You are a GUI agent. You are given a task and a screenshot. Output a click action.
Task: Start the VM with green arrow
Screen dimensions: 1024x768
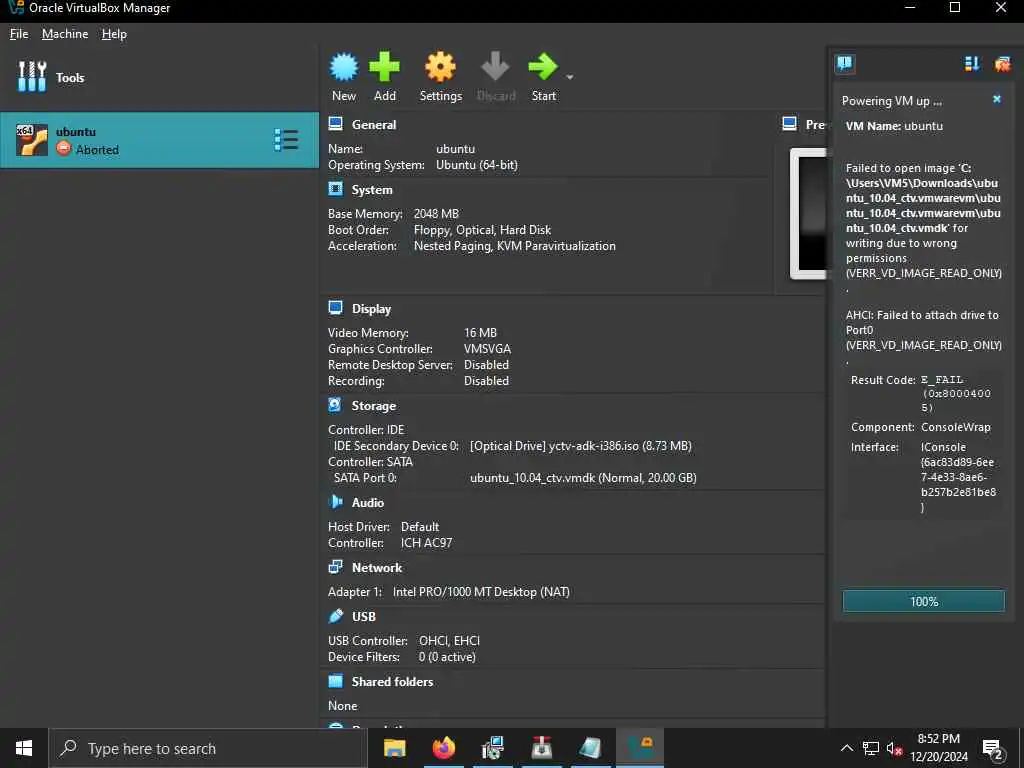pos(543,67)
